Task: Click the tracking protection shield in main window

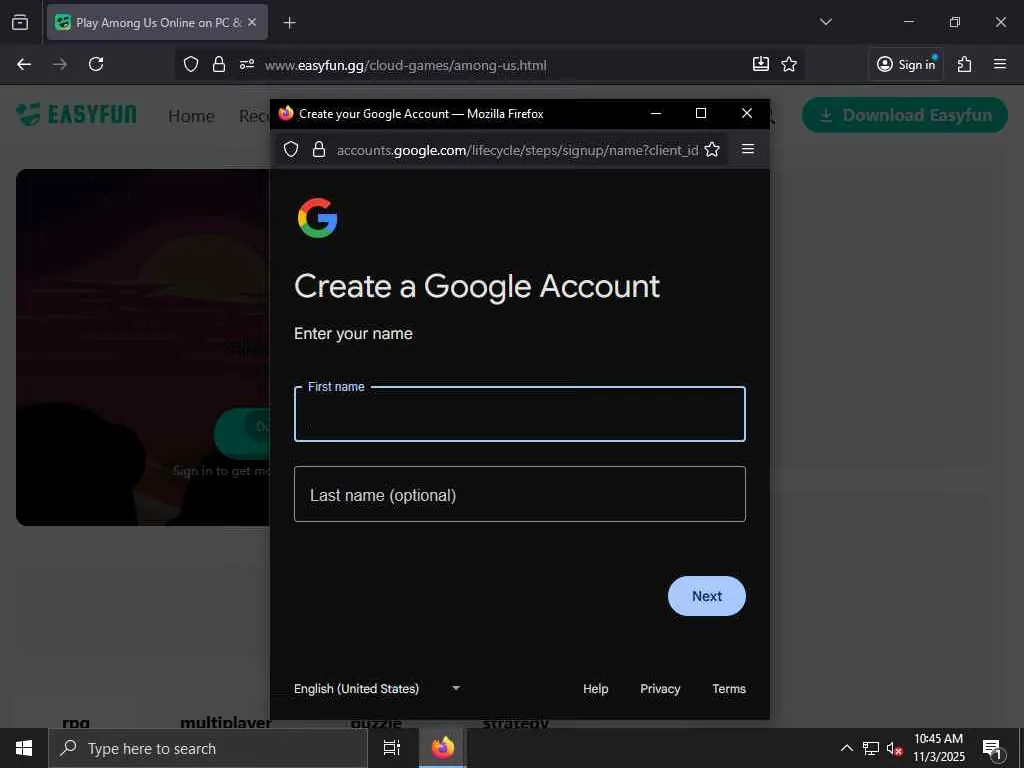Action: point(191,64)
